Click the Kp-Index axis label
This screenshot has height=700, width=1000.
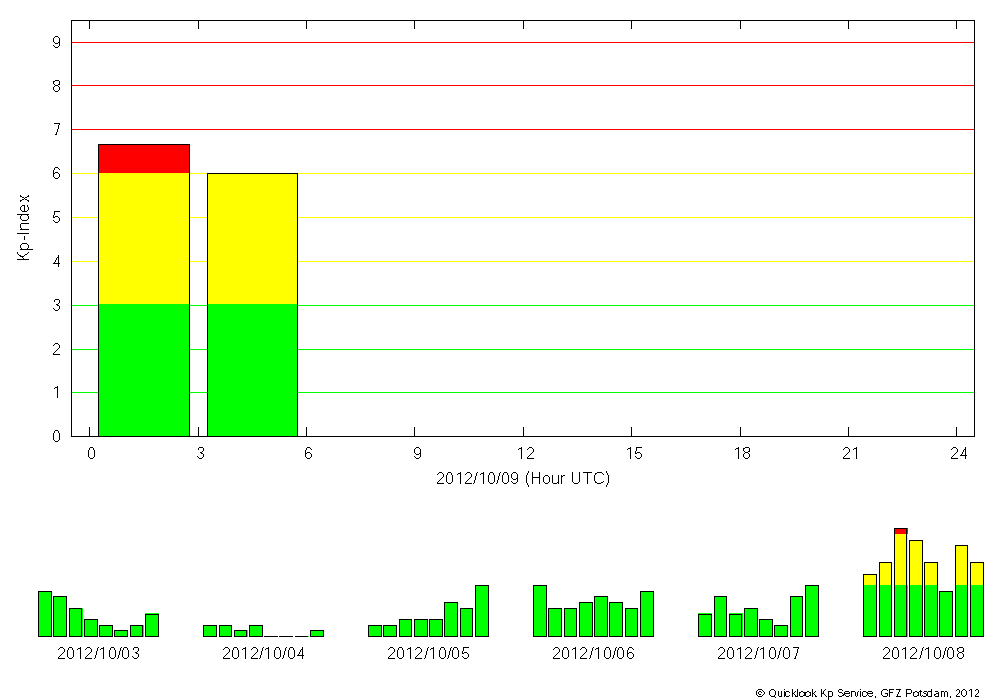tap(24, 228)
